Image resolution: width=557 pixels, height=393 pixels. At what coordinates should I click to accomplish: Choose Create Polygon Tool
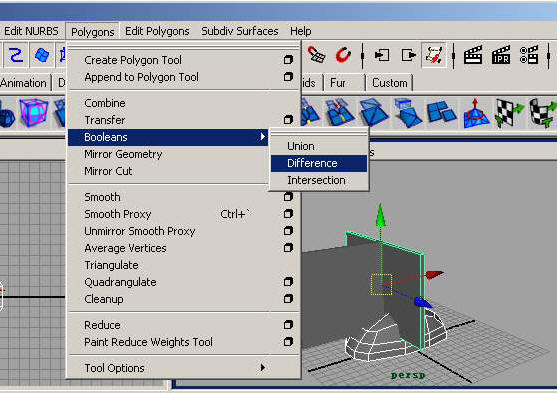133,60
